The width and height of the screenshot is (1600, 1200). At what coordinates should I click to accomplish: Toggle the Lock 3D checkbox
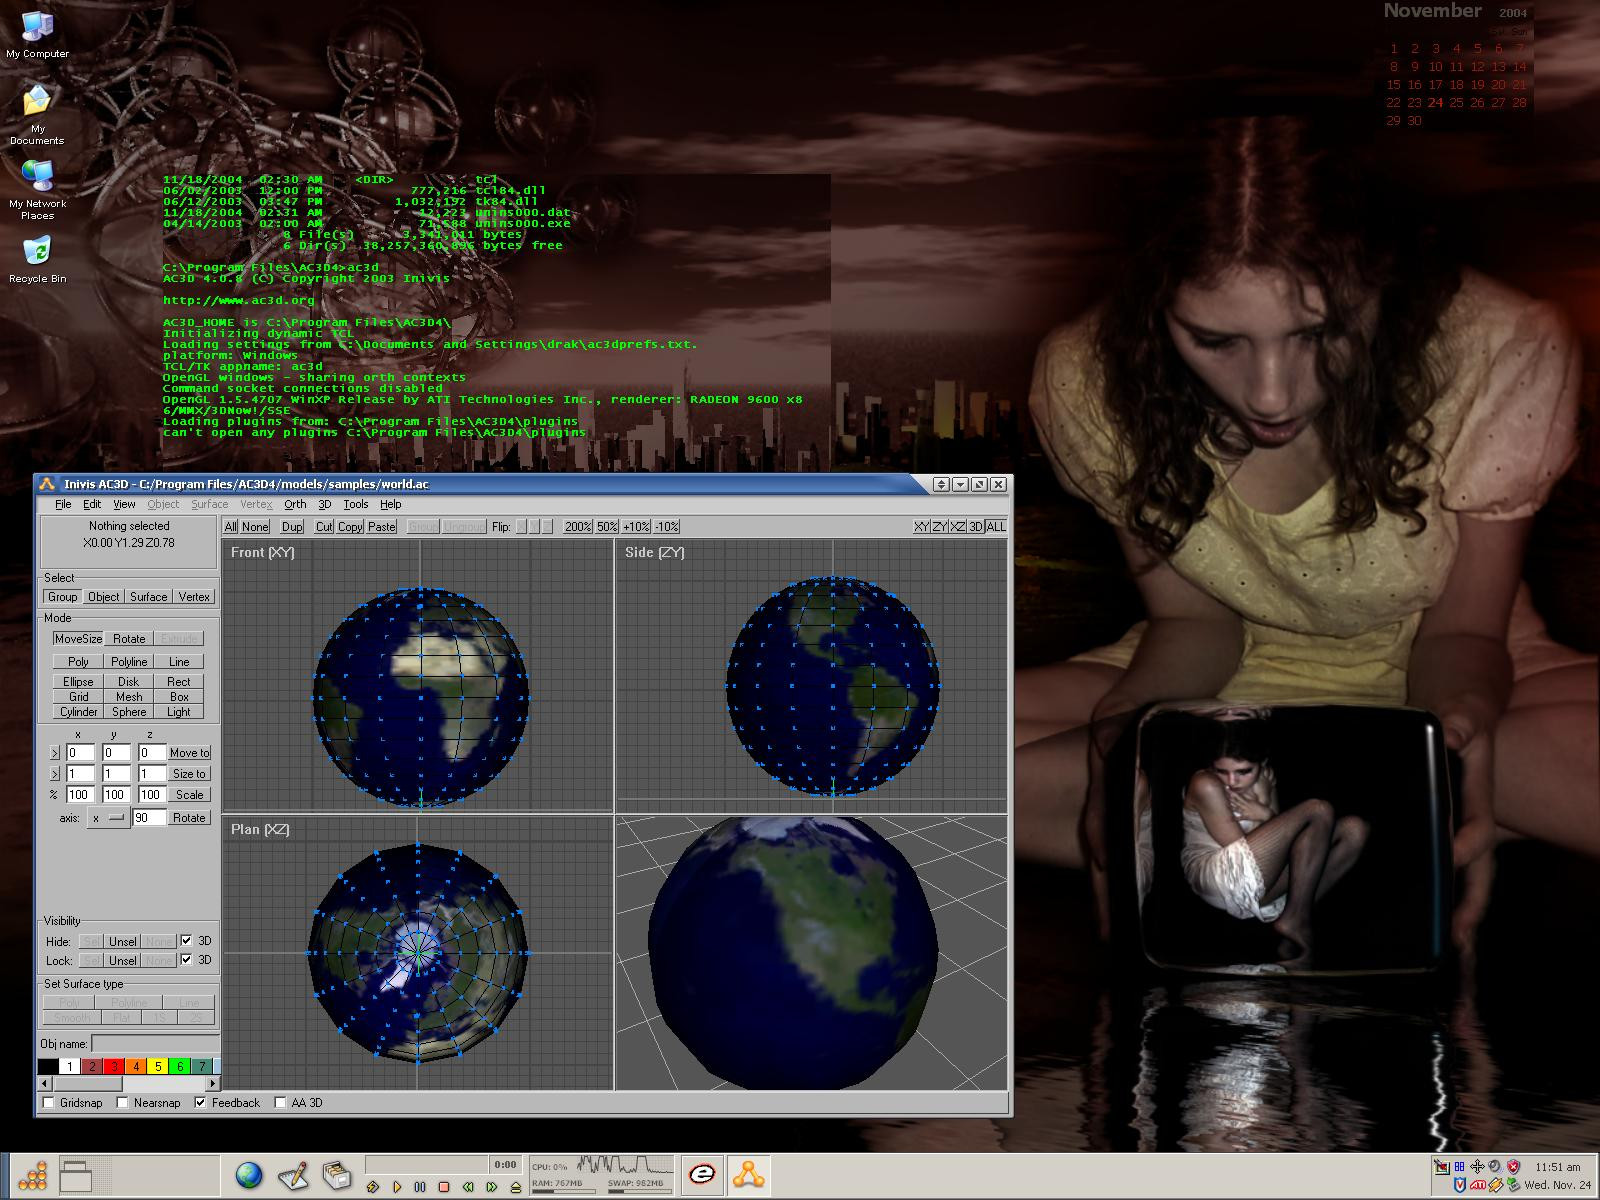pos(186,960)
